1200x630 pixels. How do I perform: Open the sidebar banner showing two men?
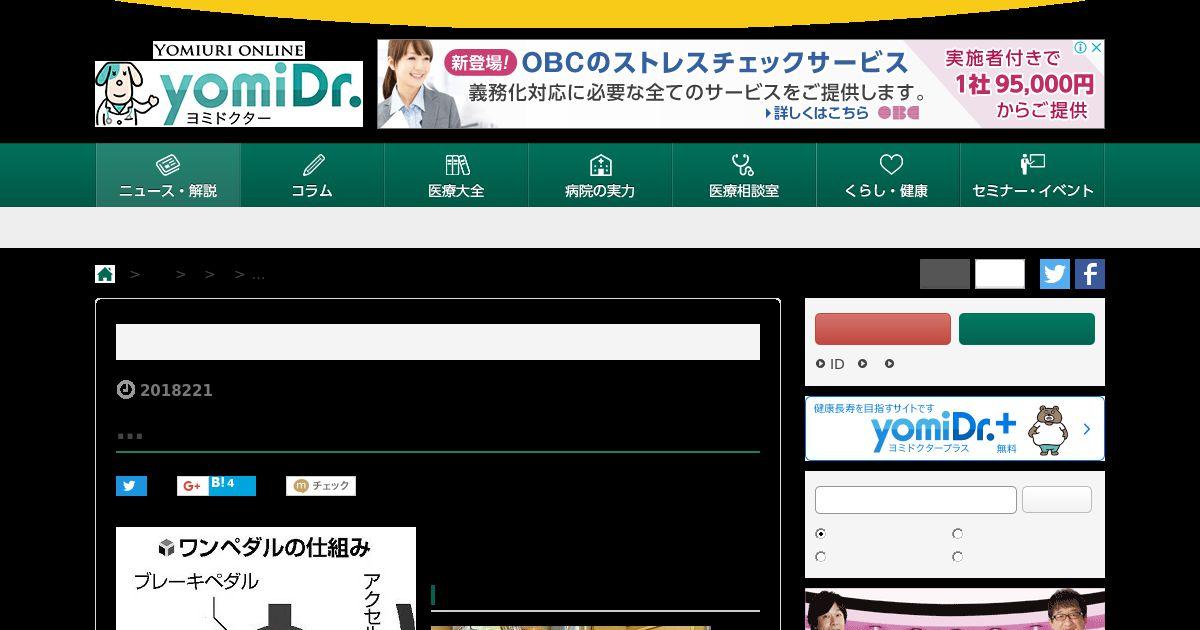[x=955, y=609]
